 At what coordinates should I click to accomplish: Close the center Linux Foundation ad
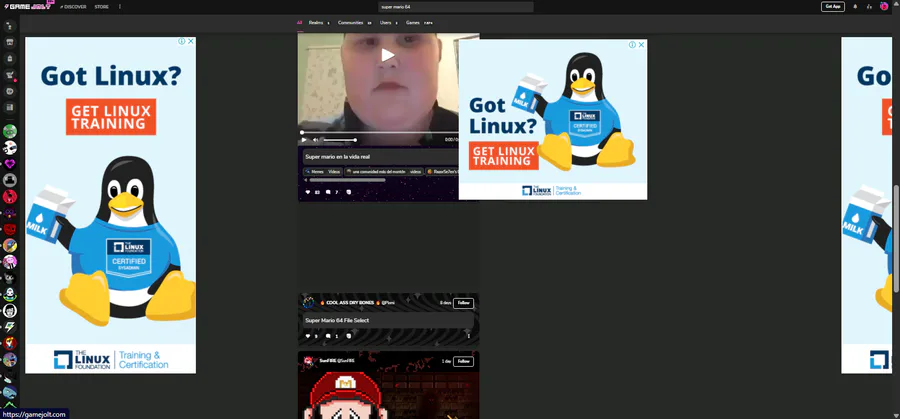(x=641, y=45)
